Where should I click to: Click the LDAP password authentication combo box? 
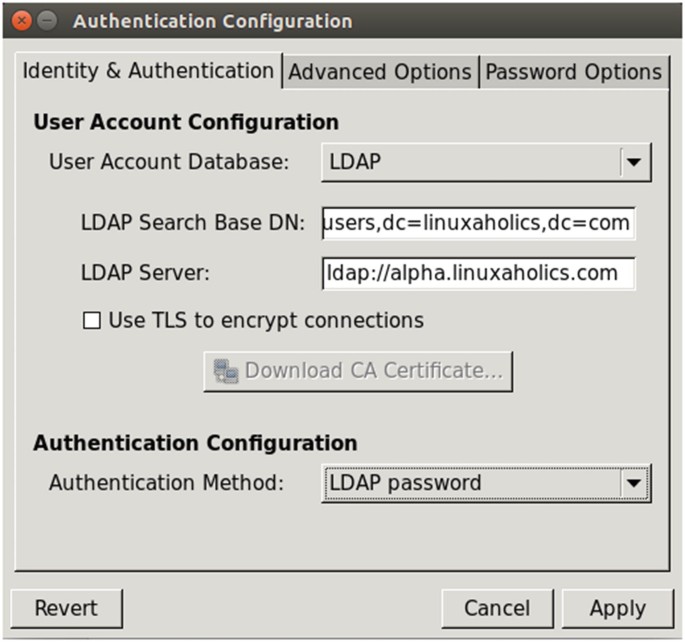[x=486, y=483]
